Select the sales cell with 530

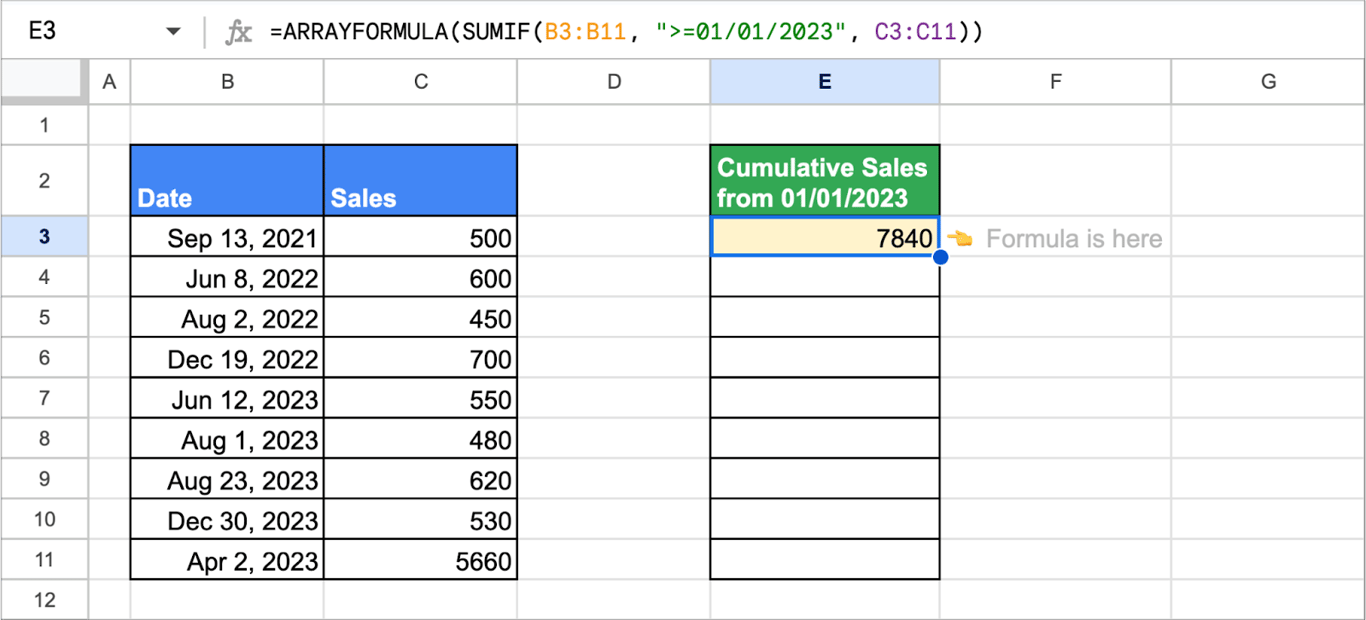click(421, 519)
